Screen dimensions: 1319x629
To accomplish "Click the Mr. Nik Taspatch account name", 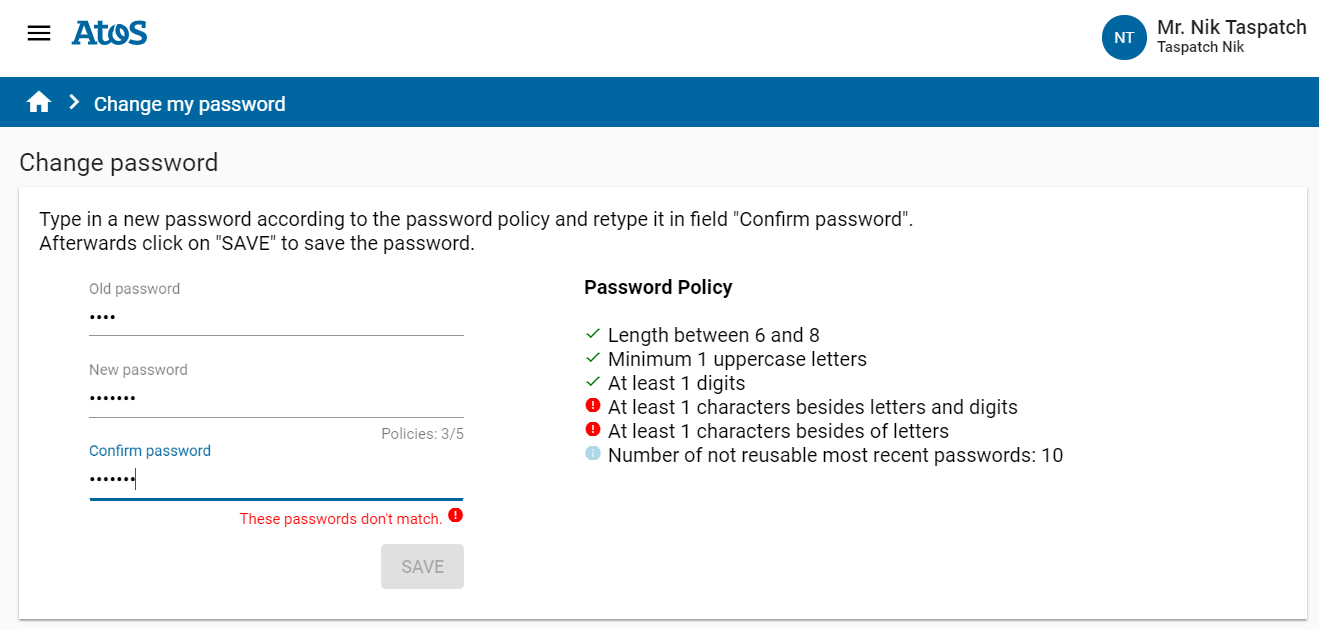I will tap(1232, 26).
